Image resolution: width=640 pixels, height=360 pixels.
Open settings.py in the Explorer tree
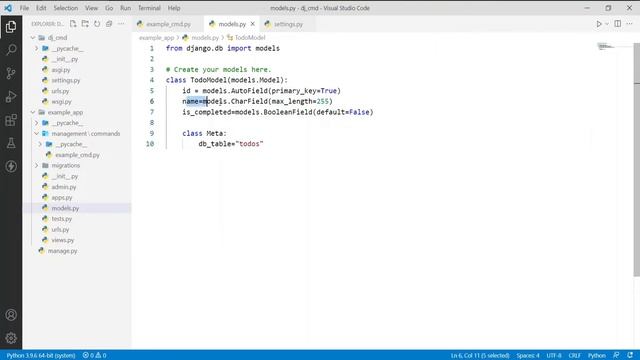tap(66, 80)
